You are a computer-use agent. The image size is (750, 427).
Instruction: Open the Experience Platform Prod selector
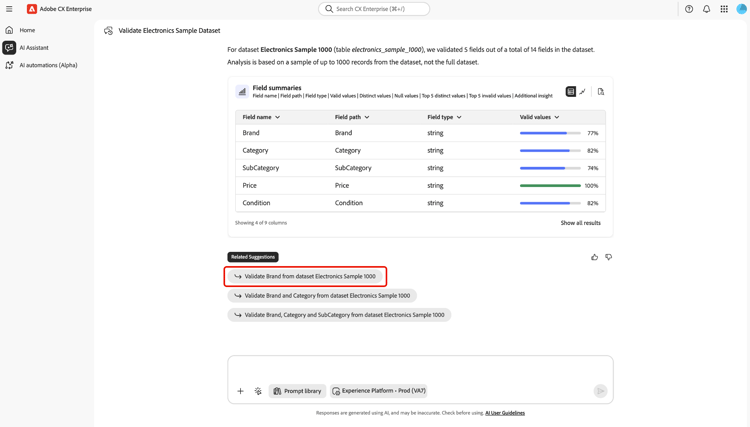(378, 391)
